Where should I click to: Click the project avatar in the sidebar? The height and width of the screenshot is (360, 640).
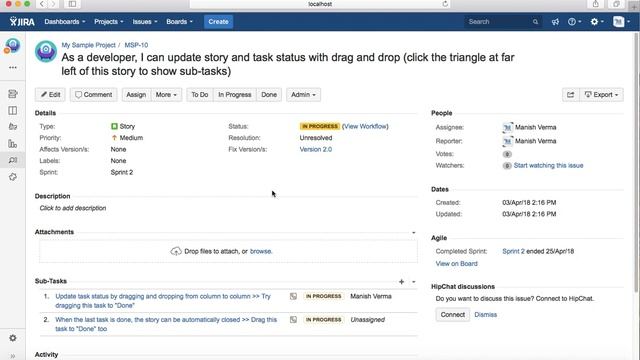(12, 46)
